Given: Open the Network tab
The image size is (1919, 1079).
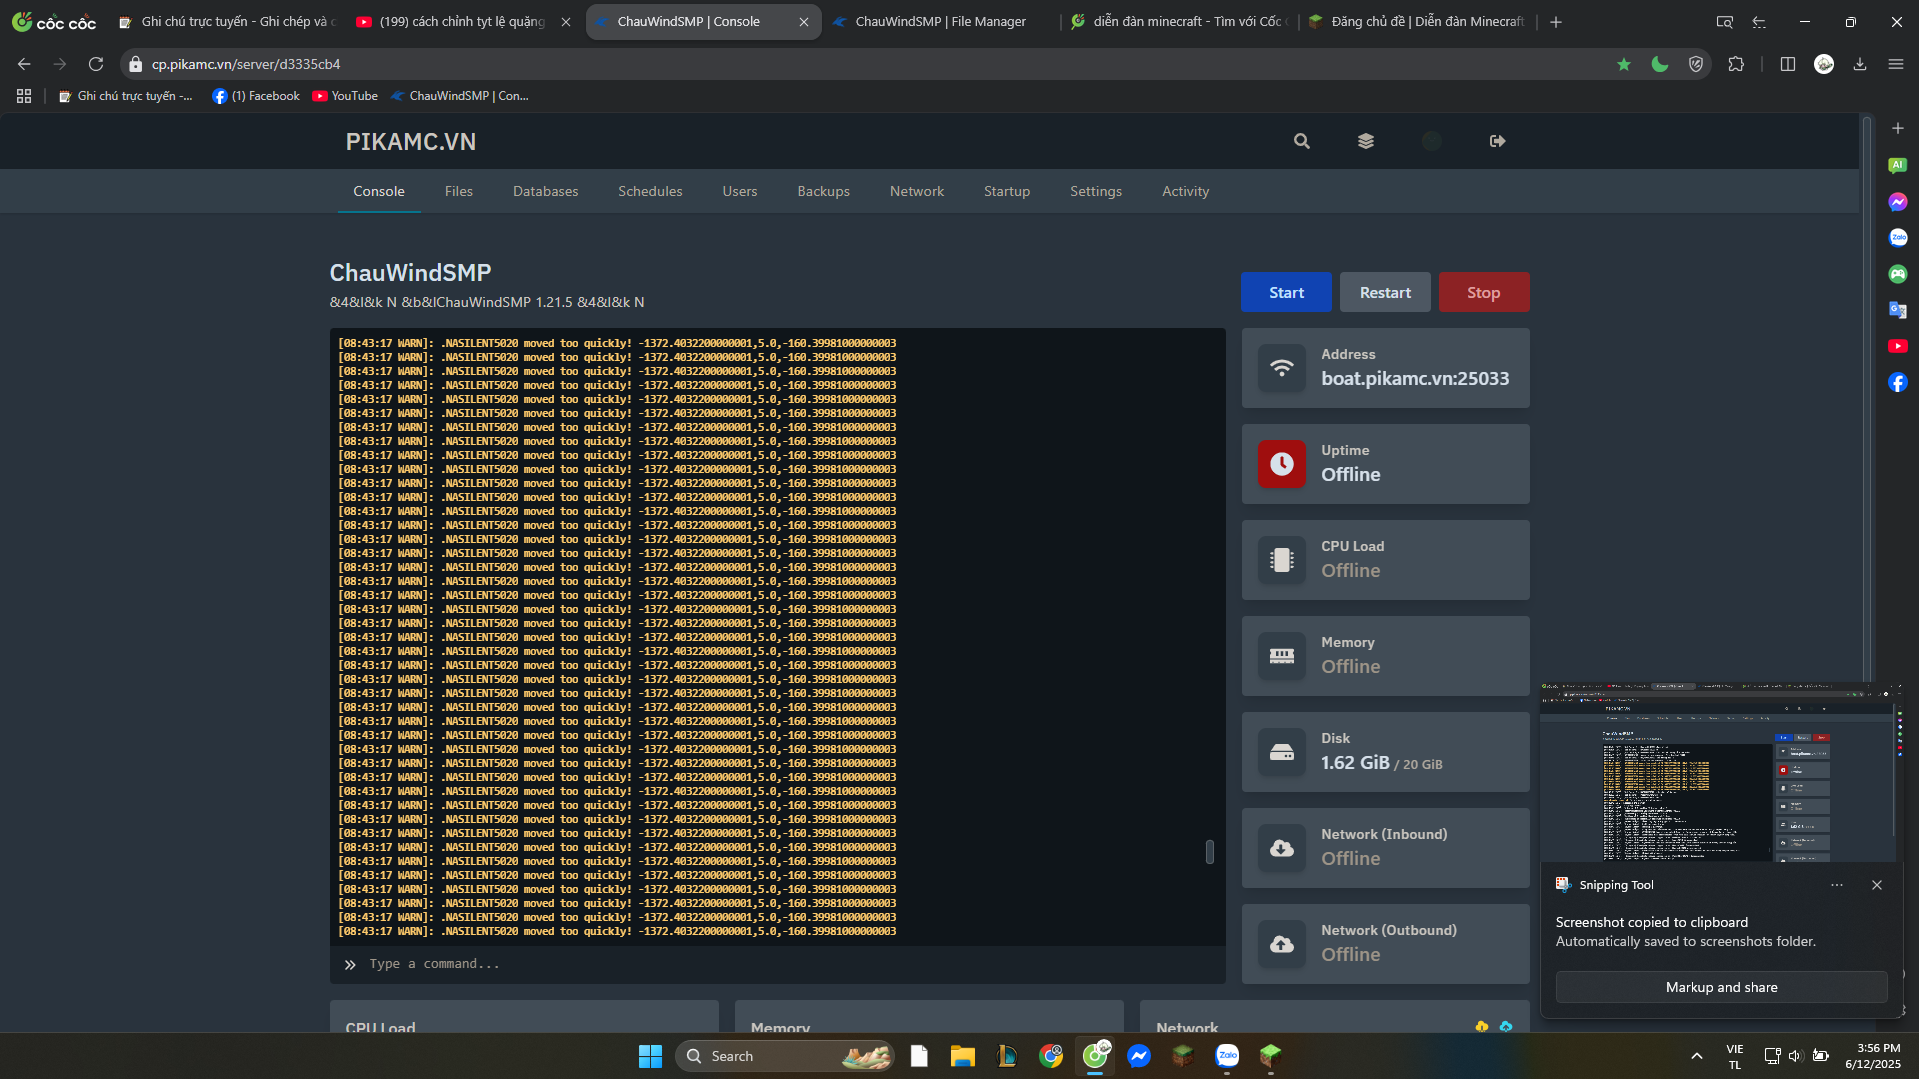Looking at the screenshot, I should point(917,191).
